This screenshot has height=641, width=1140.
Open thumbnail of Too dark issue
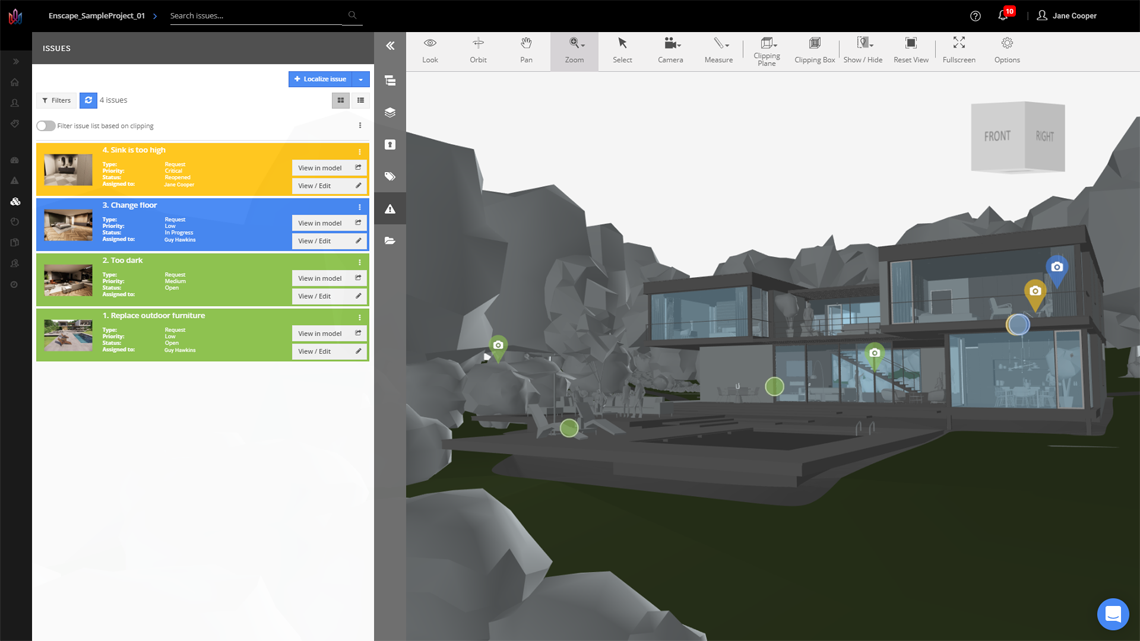68,281
